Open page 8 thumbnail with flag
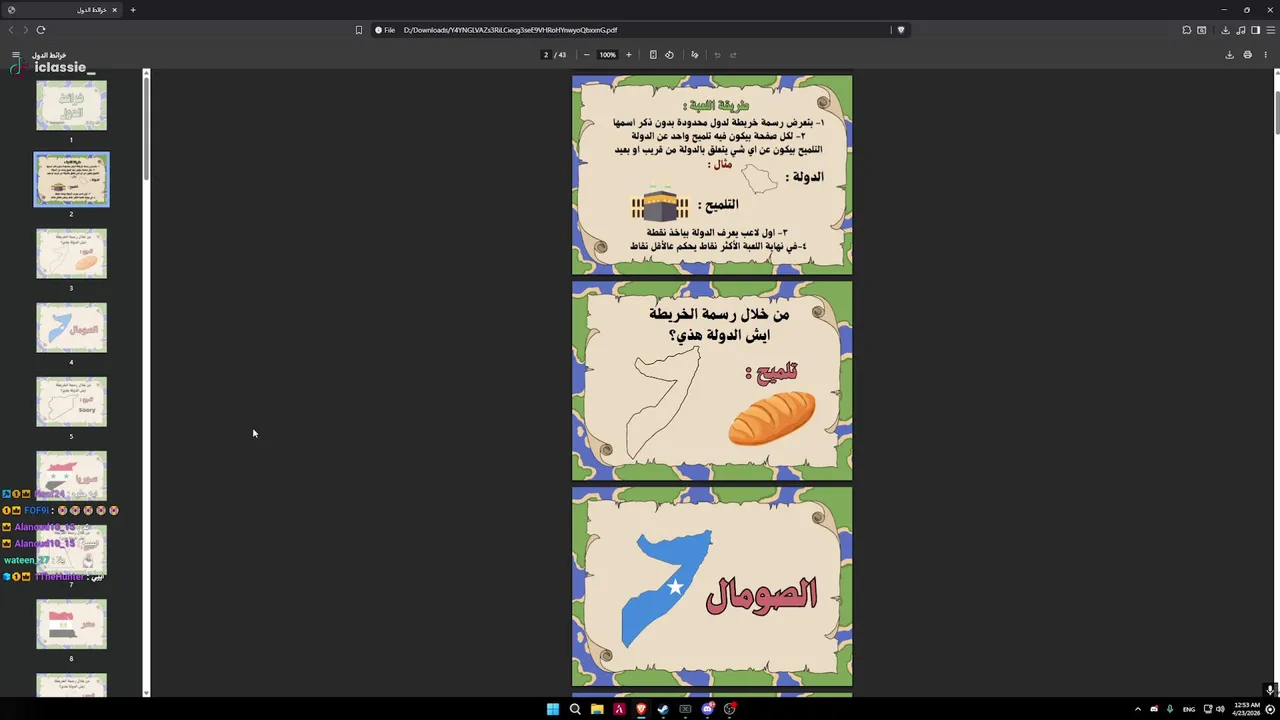 (71, 623)
